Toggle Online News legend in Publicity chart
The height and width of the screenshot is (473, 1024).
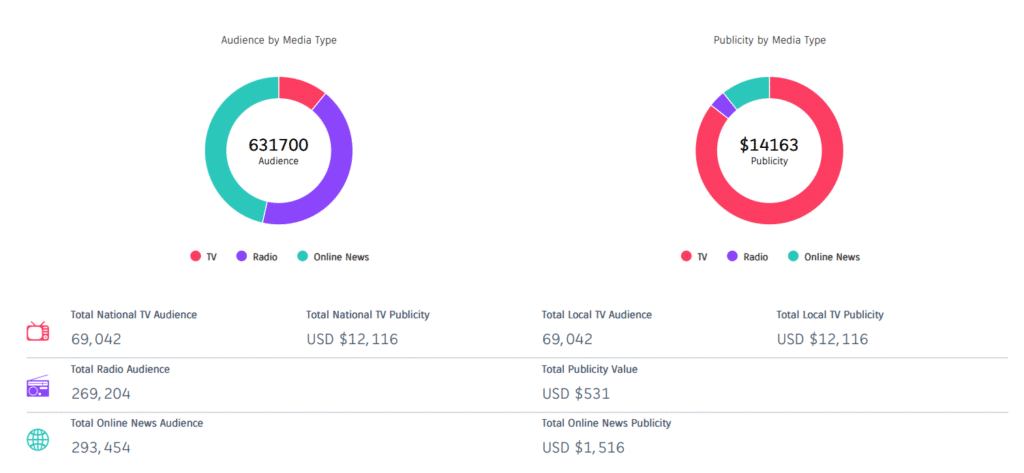coord(824,257)
